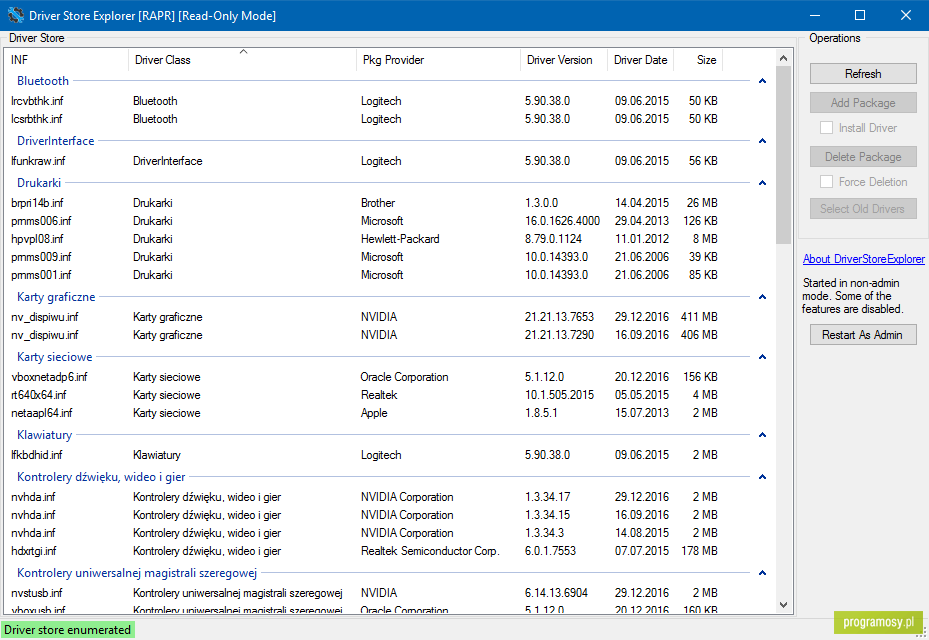Select the netaapl64.inf Apple driver
929x640 pixels.
(364, 412)
